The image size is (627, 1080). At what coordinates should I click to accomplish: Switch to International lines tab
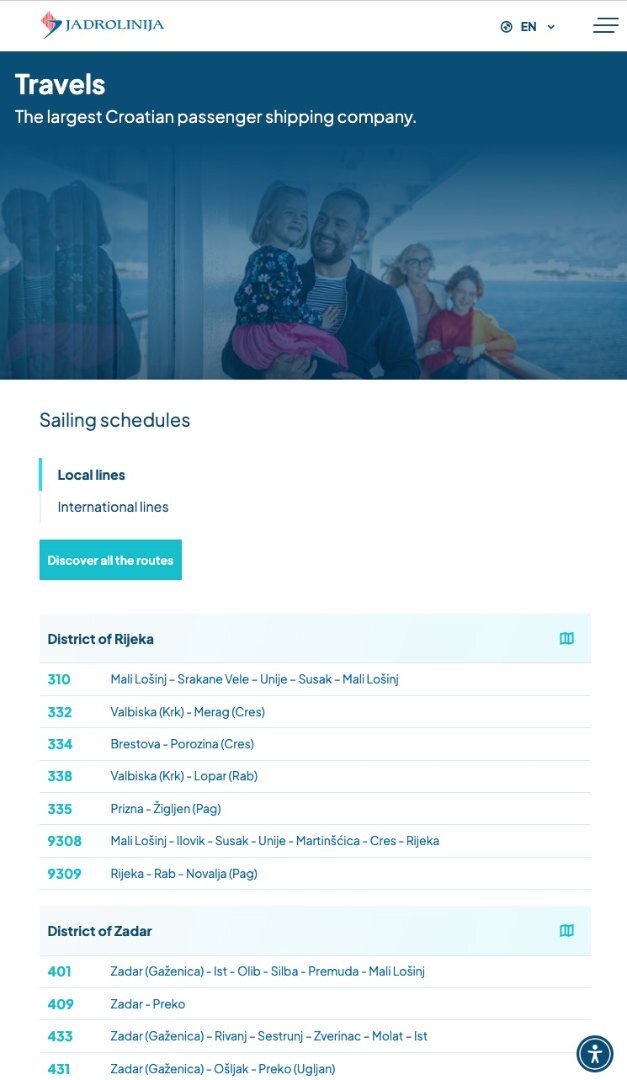click(x=113, y=507)
